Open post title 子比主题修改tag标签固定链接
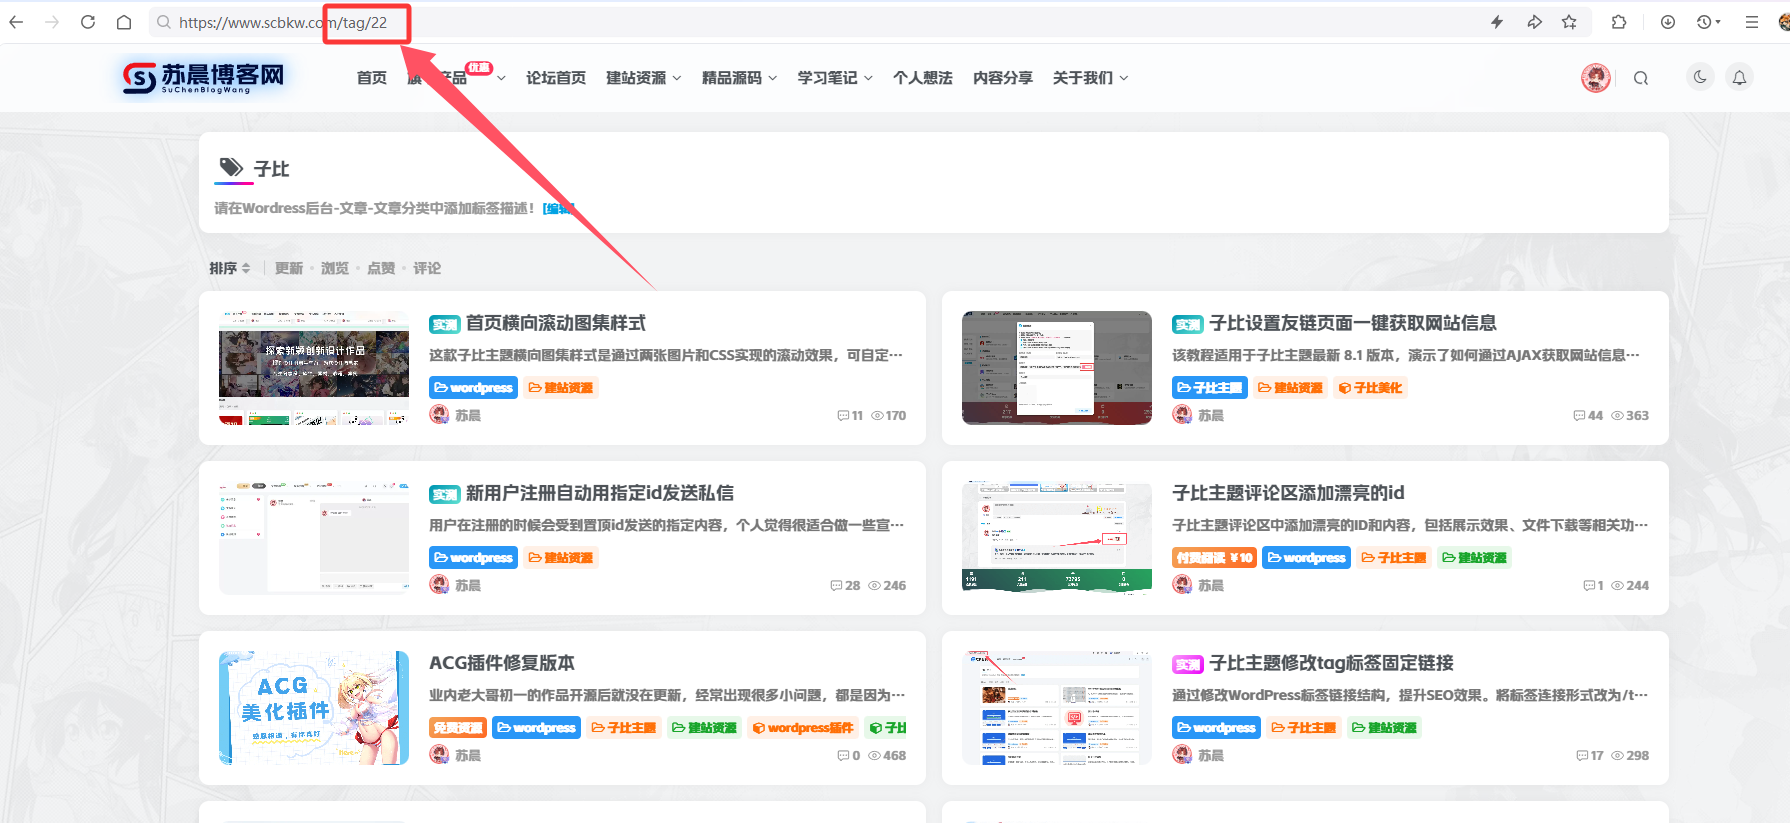1790x823 pixels. [1331, 663]
